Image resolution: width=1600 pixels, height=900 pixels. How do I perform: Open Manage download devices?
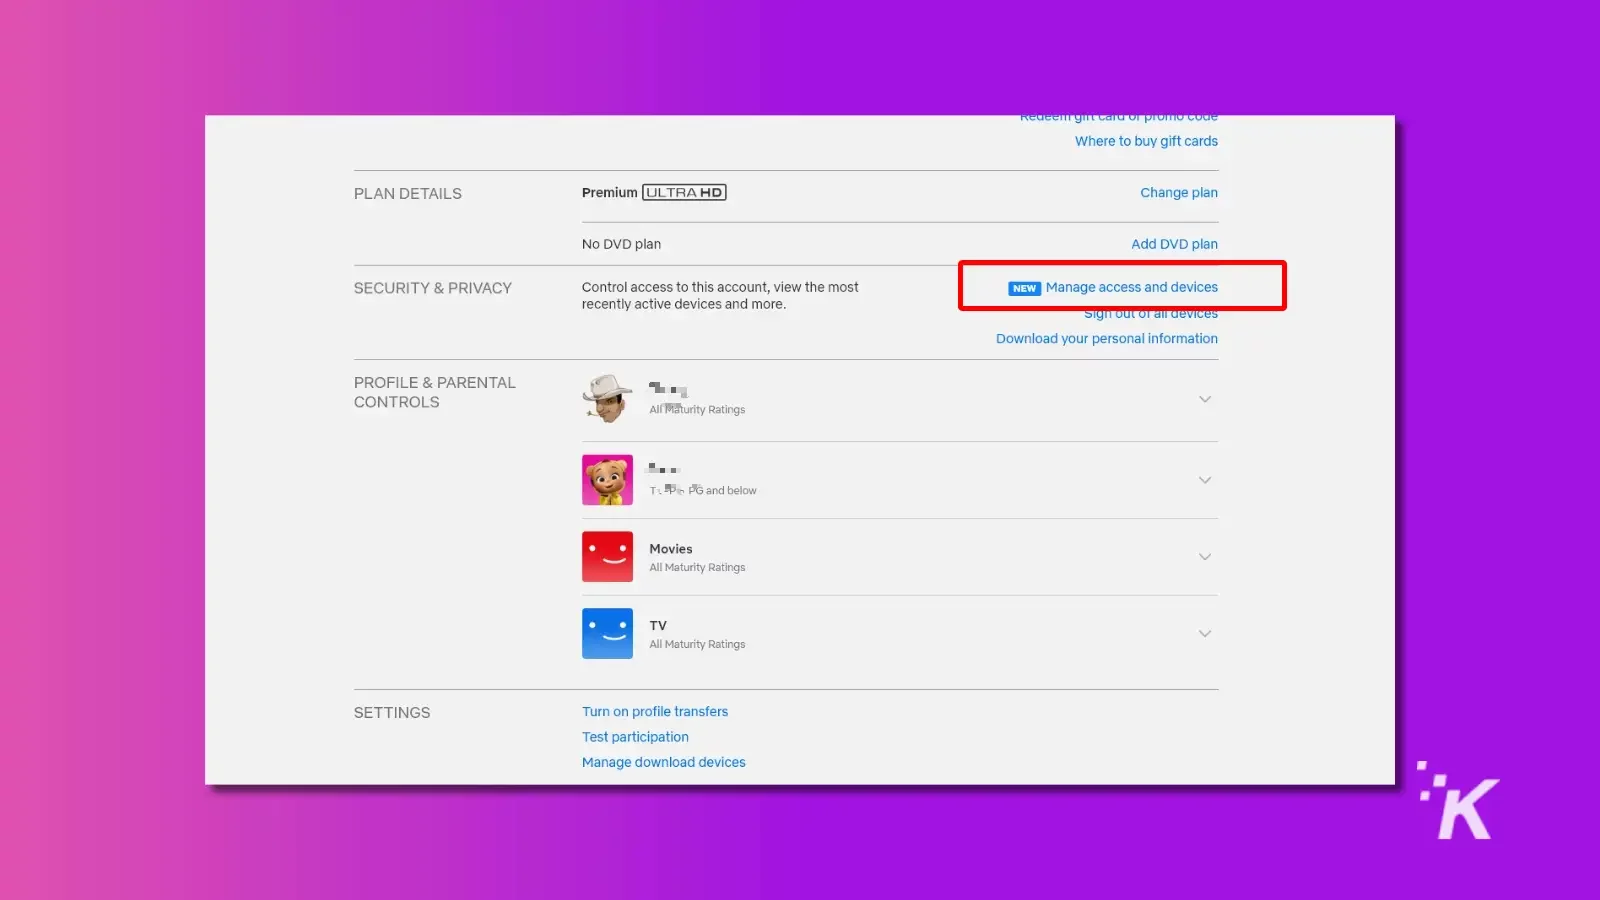coord(664,762)
